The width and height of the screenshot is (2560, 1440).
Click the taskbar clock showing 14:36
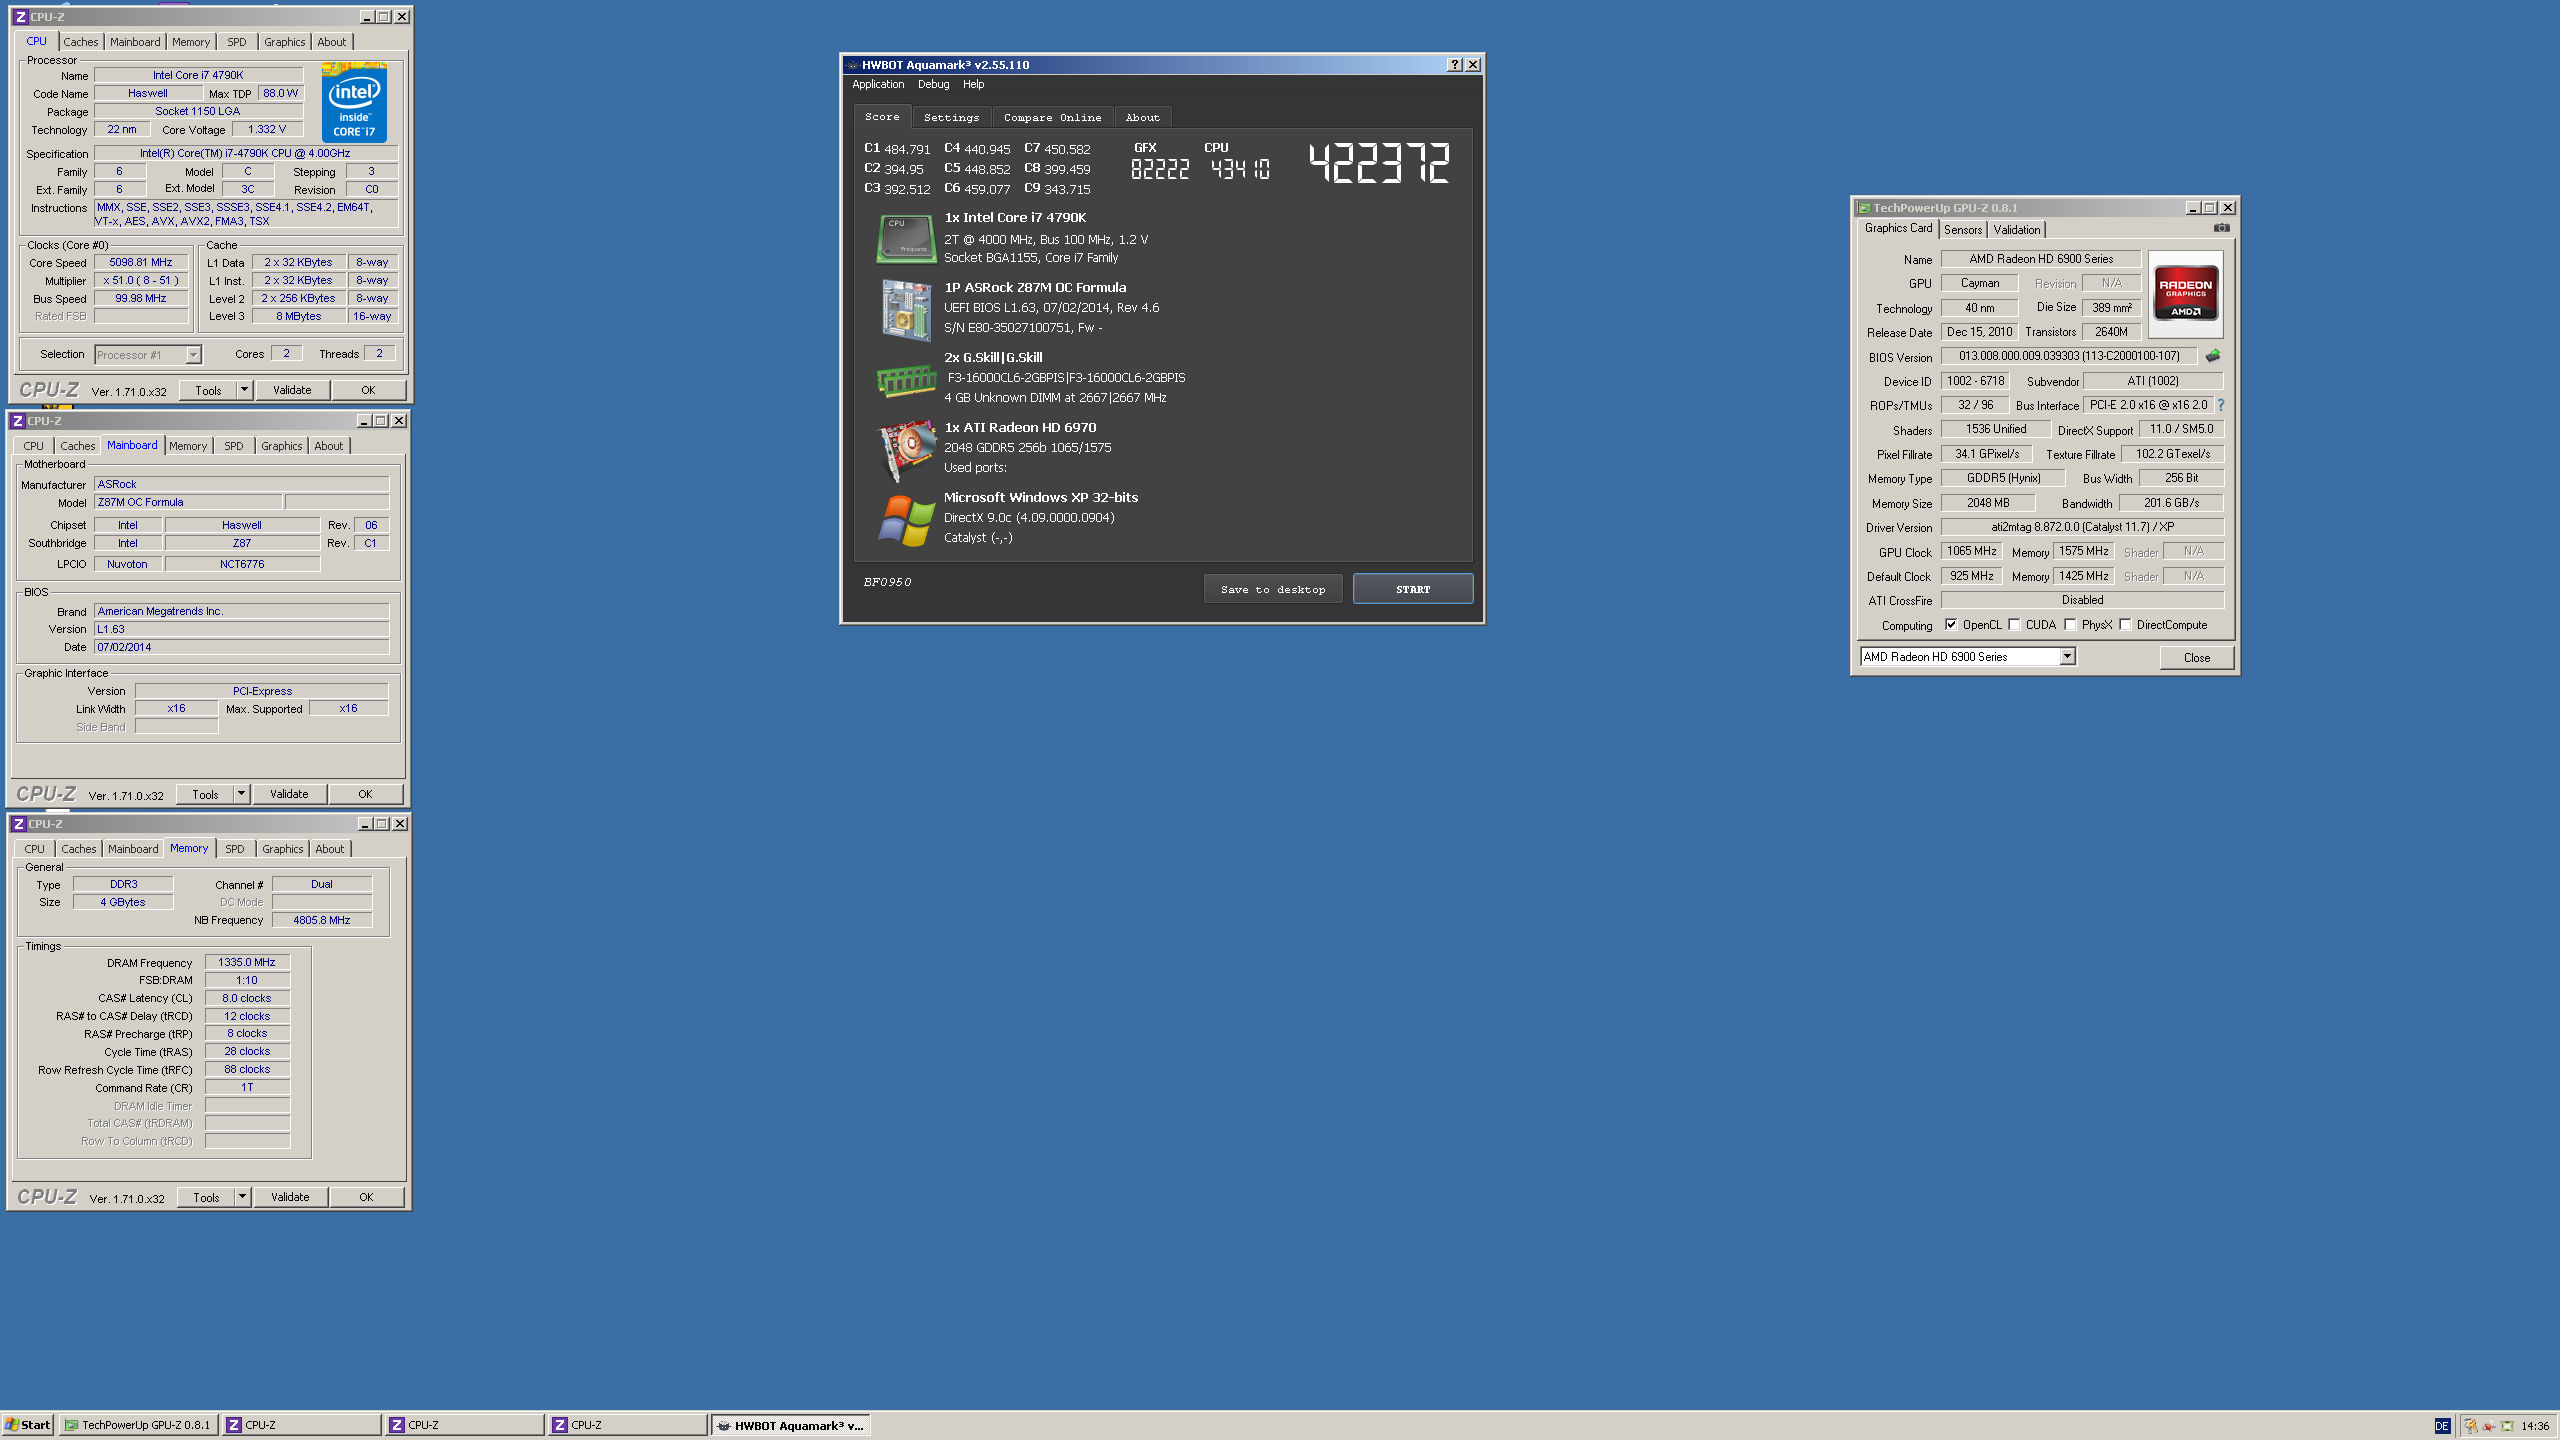coord(2535,1426)
